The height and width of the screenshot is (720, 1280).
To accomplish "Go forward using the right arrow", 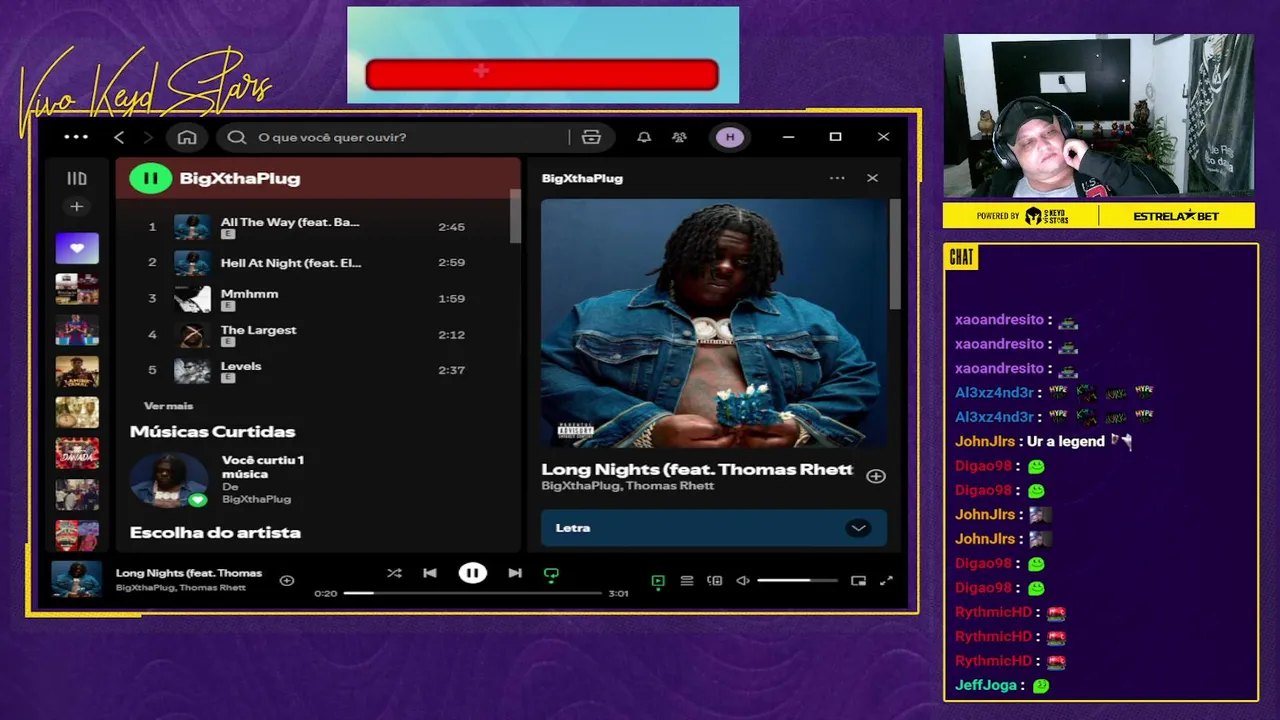I will click(x=148, y=137).
